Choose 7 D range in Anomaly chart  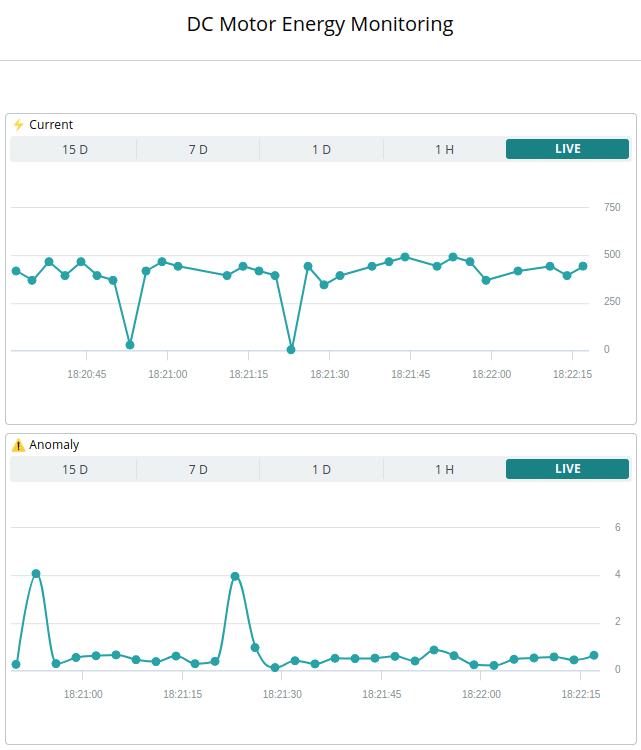point(198,469)
